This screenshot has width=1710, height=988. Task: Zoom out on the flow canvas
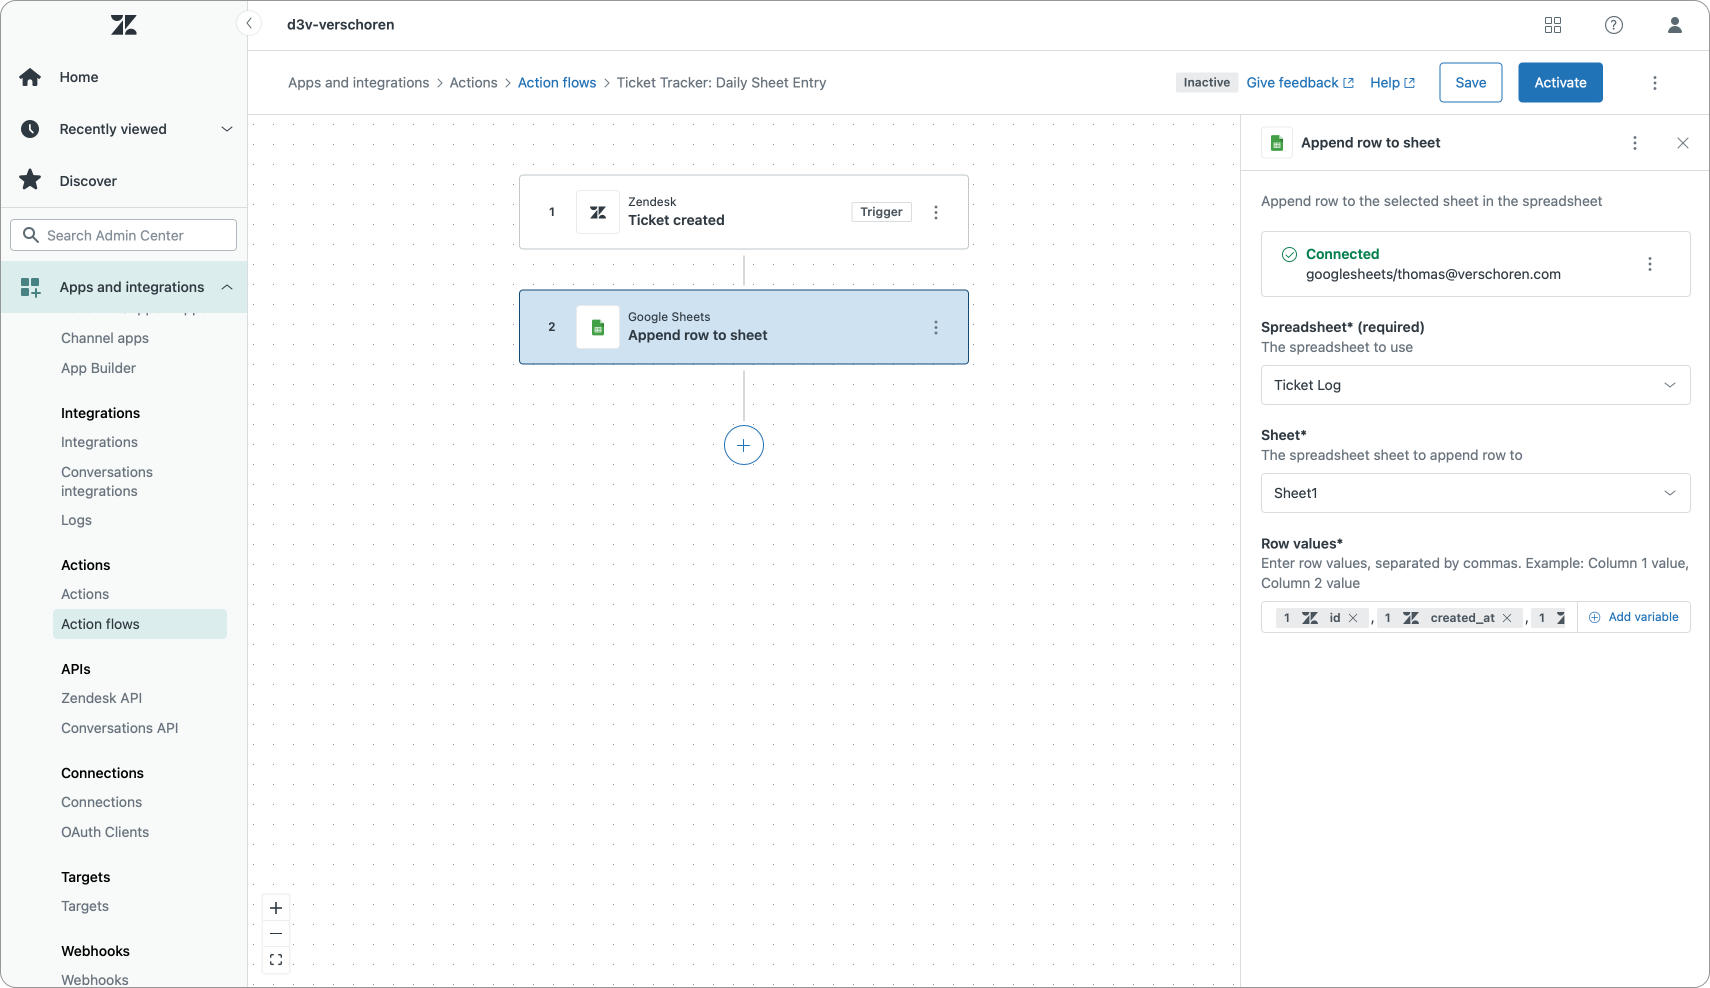[276, 934]
